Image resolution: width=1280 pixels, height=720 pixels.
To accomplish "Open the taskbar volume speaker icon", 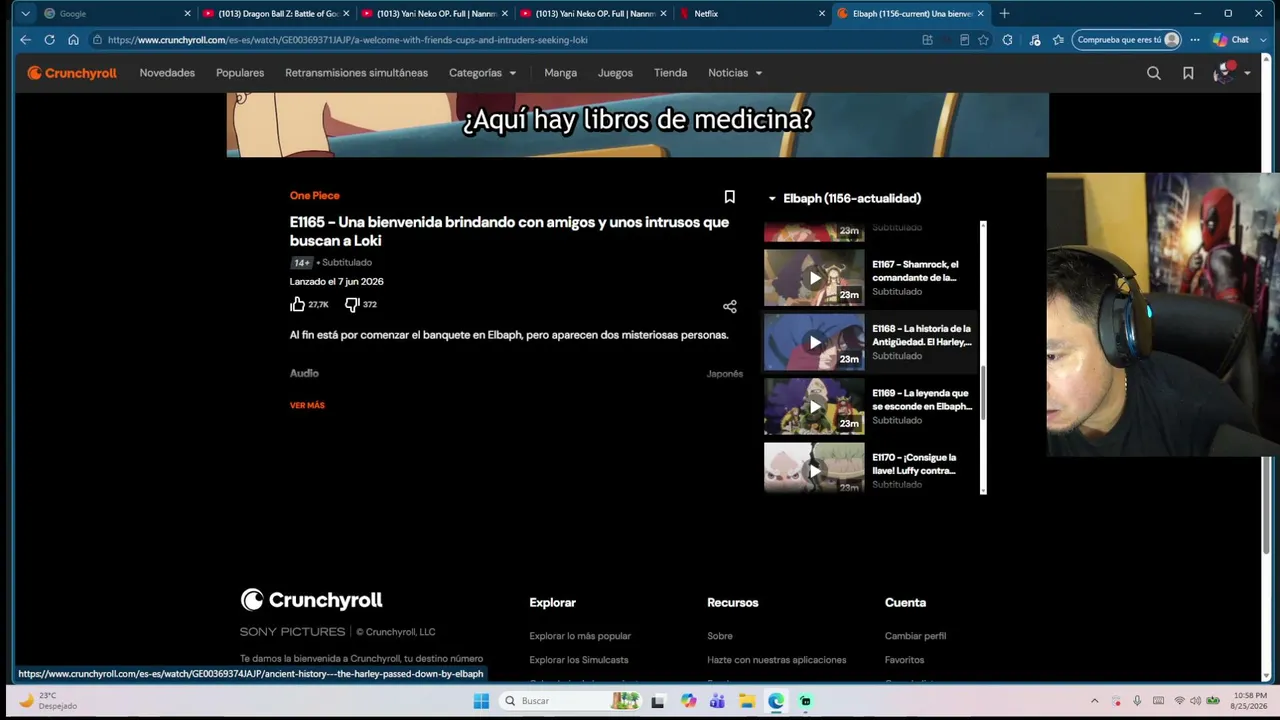I will coord(1197,701).
